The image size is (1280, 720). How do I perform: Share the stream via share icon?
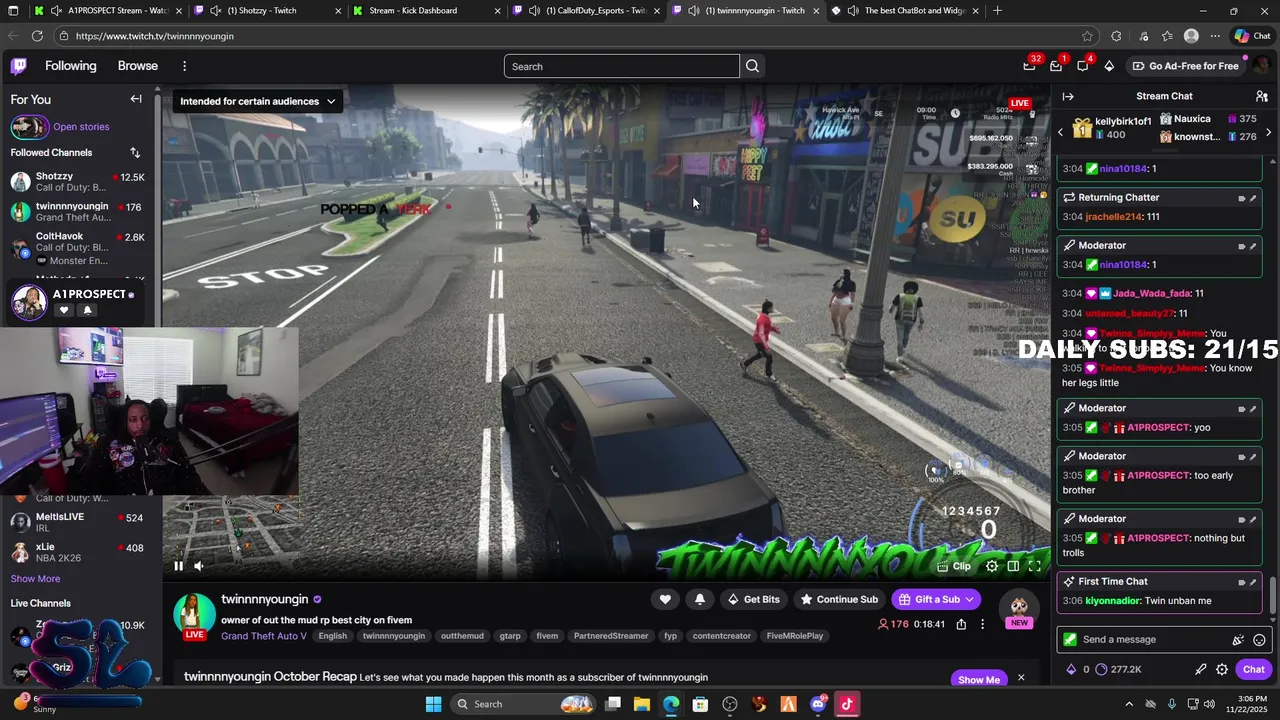[961, 624]
